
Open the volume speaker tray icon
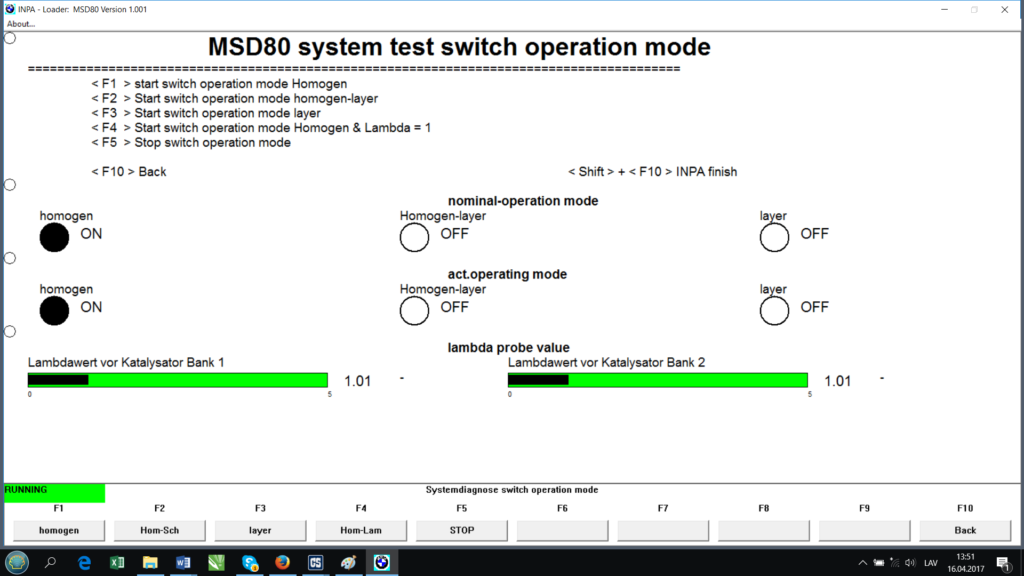coord(910,562)
